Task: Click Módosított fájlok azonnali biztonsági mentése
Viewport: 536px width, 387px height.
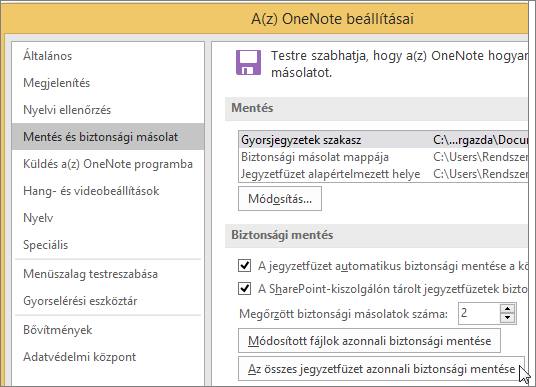Action: 369,341
